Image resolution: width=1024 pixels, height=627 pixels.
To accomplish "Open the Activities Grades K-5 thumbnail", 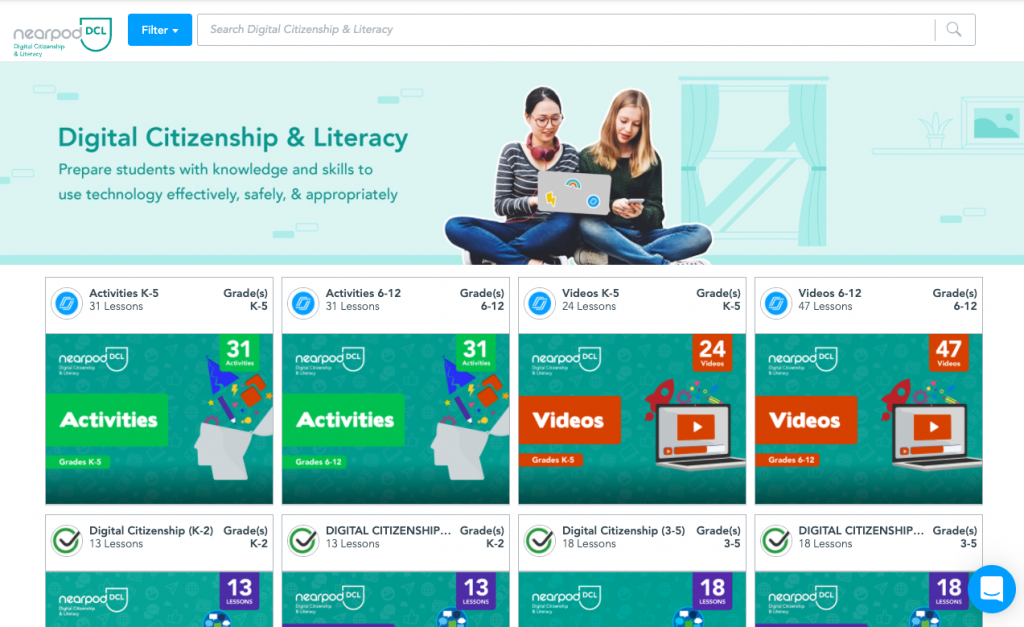I will 159,419.
